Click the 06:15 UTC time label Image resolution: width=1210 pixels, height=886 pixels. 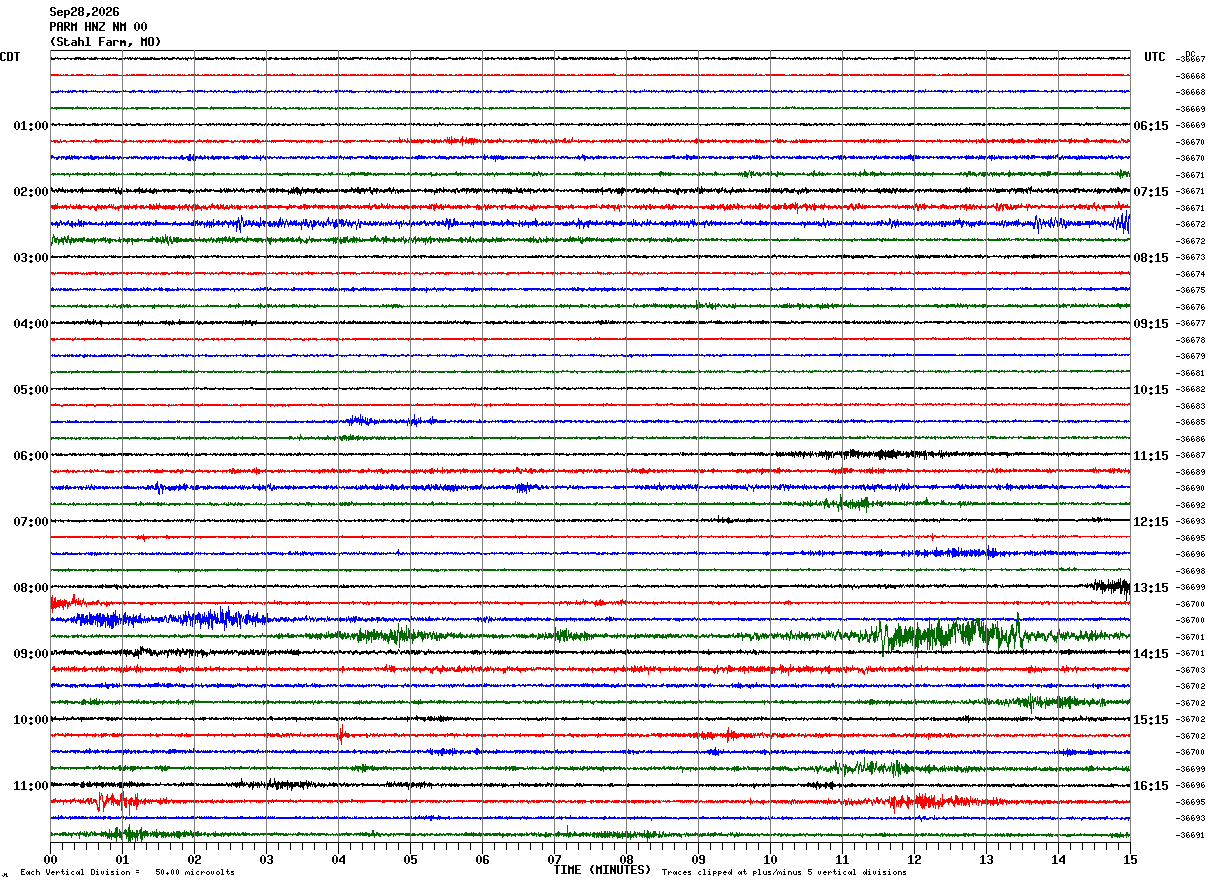pyautogui.click(x=1150, y=126)
